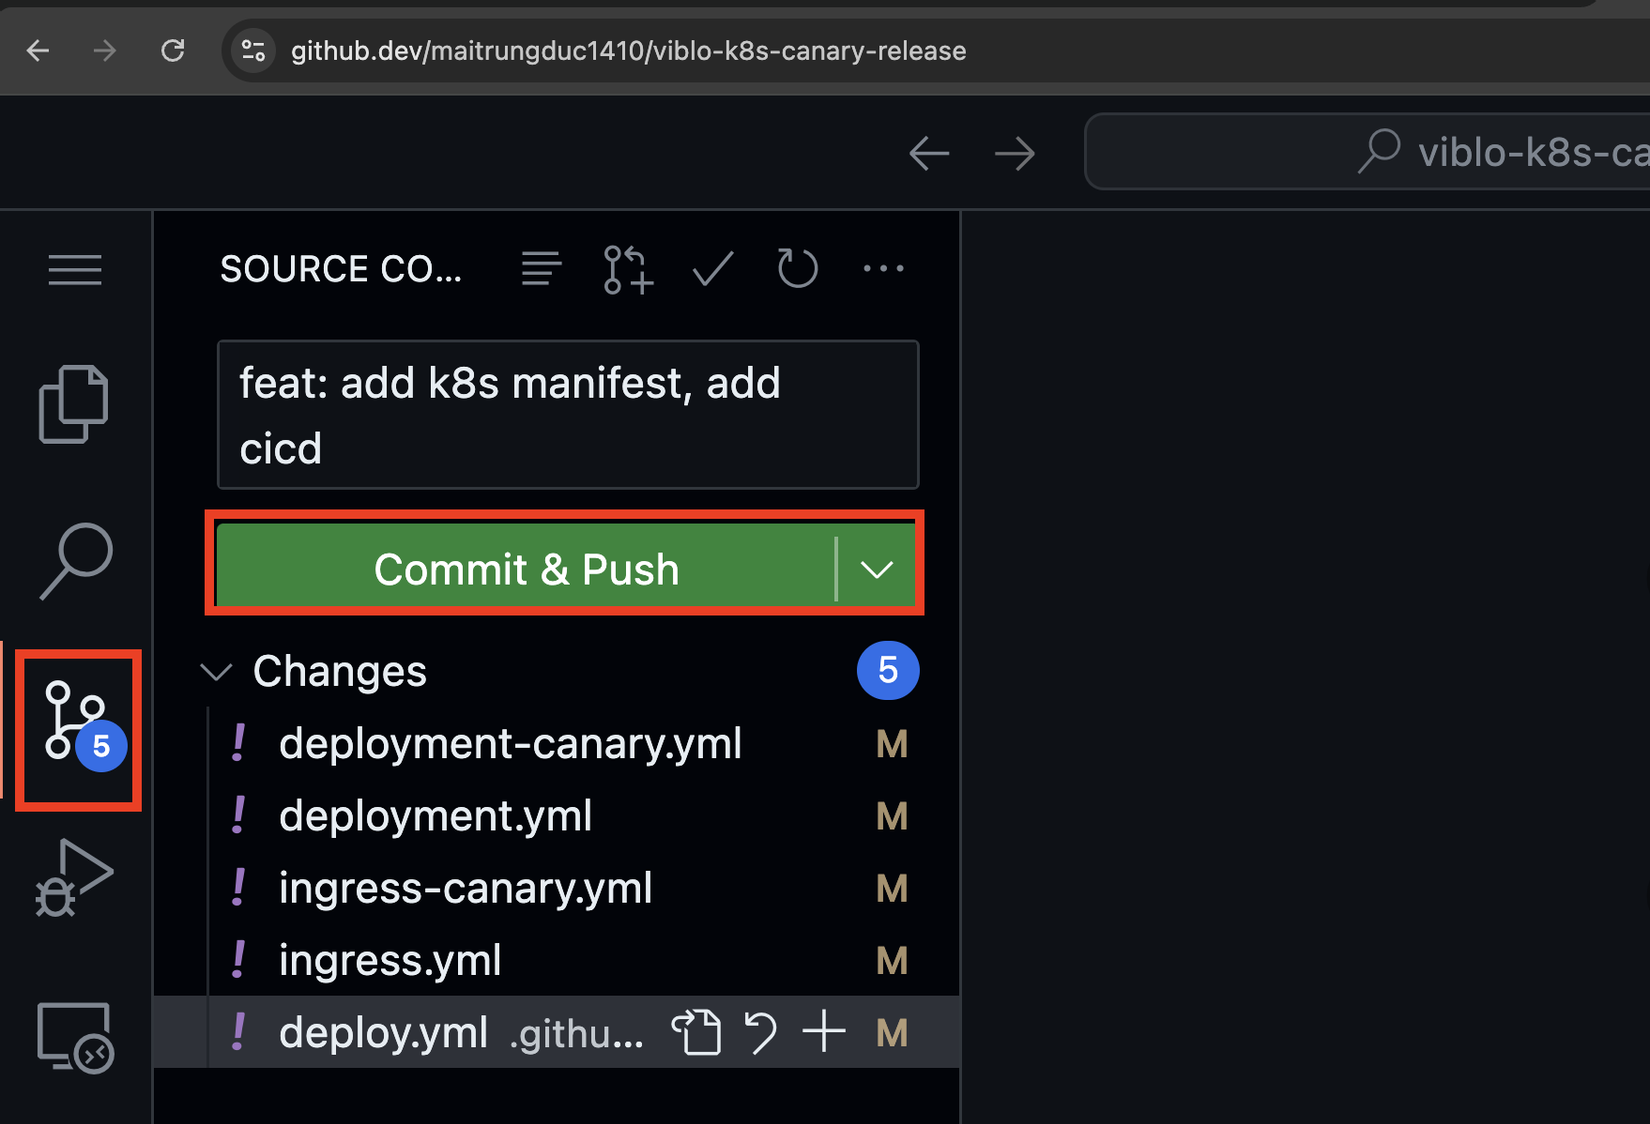Viewport: 1650px width, 1124px height.
Task: Click create pull request icon
Action: [628, 269]
